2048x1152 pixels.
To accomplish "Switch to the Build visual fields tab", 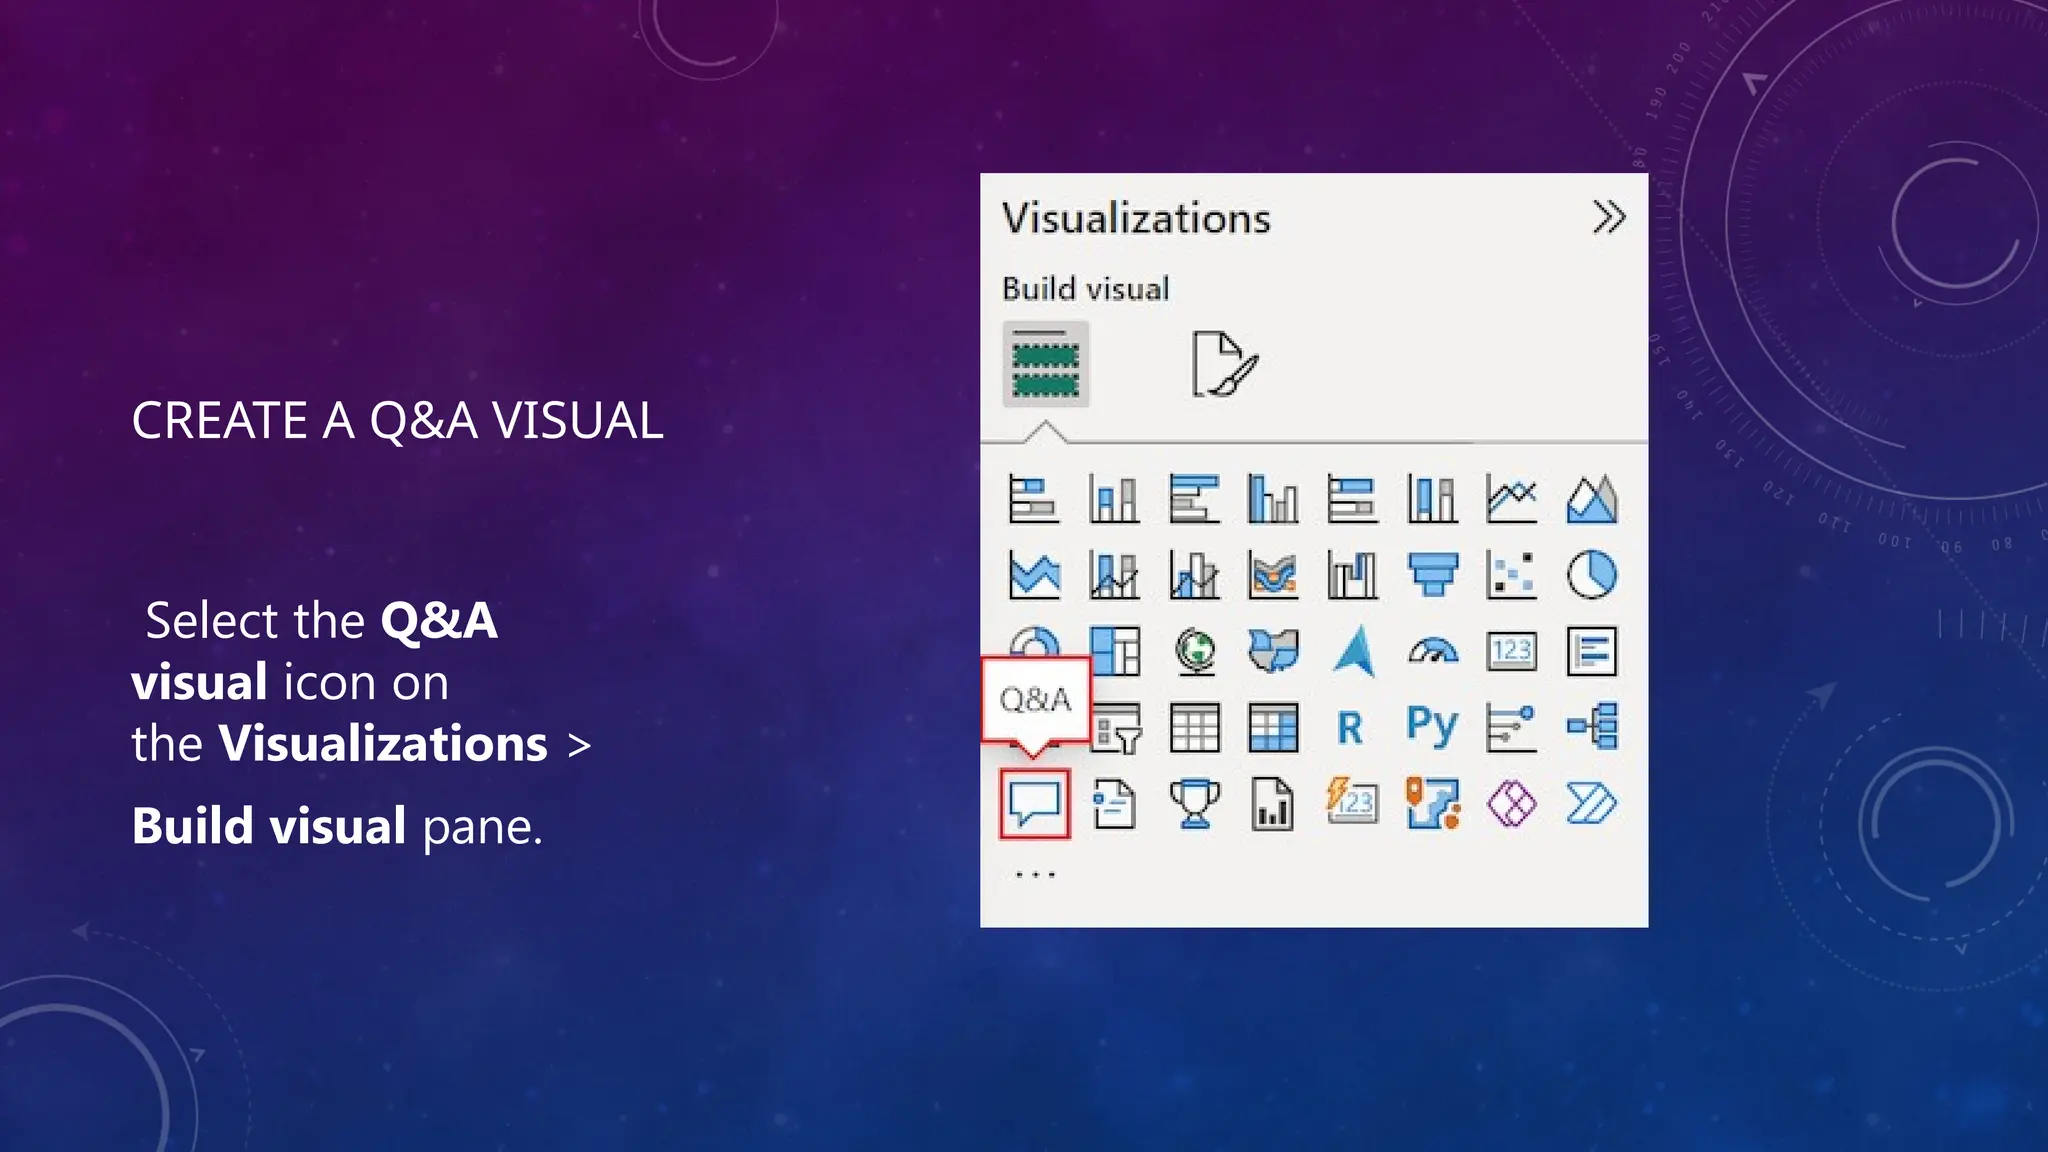I will [x=1046, y=364].
